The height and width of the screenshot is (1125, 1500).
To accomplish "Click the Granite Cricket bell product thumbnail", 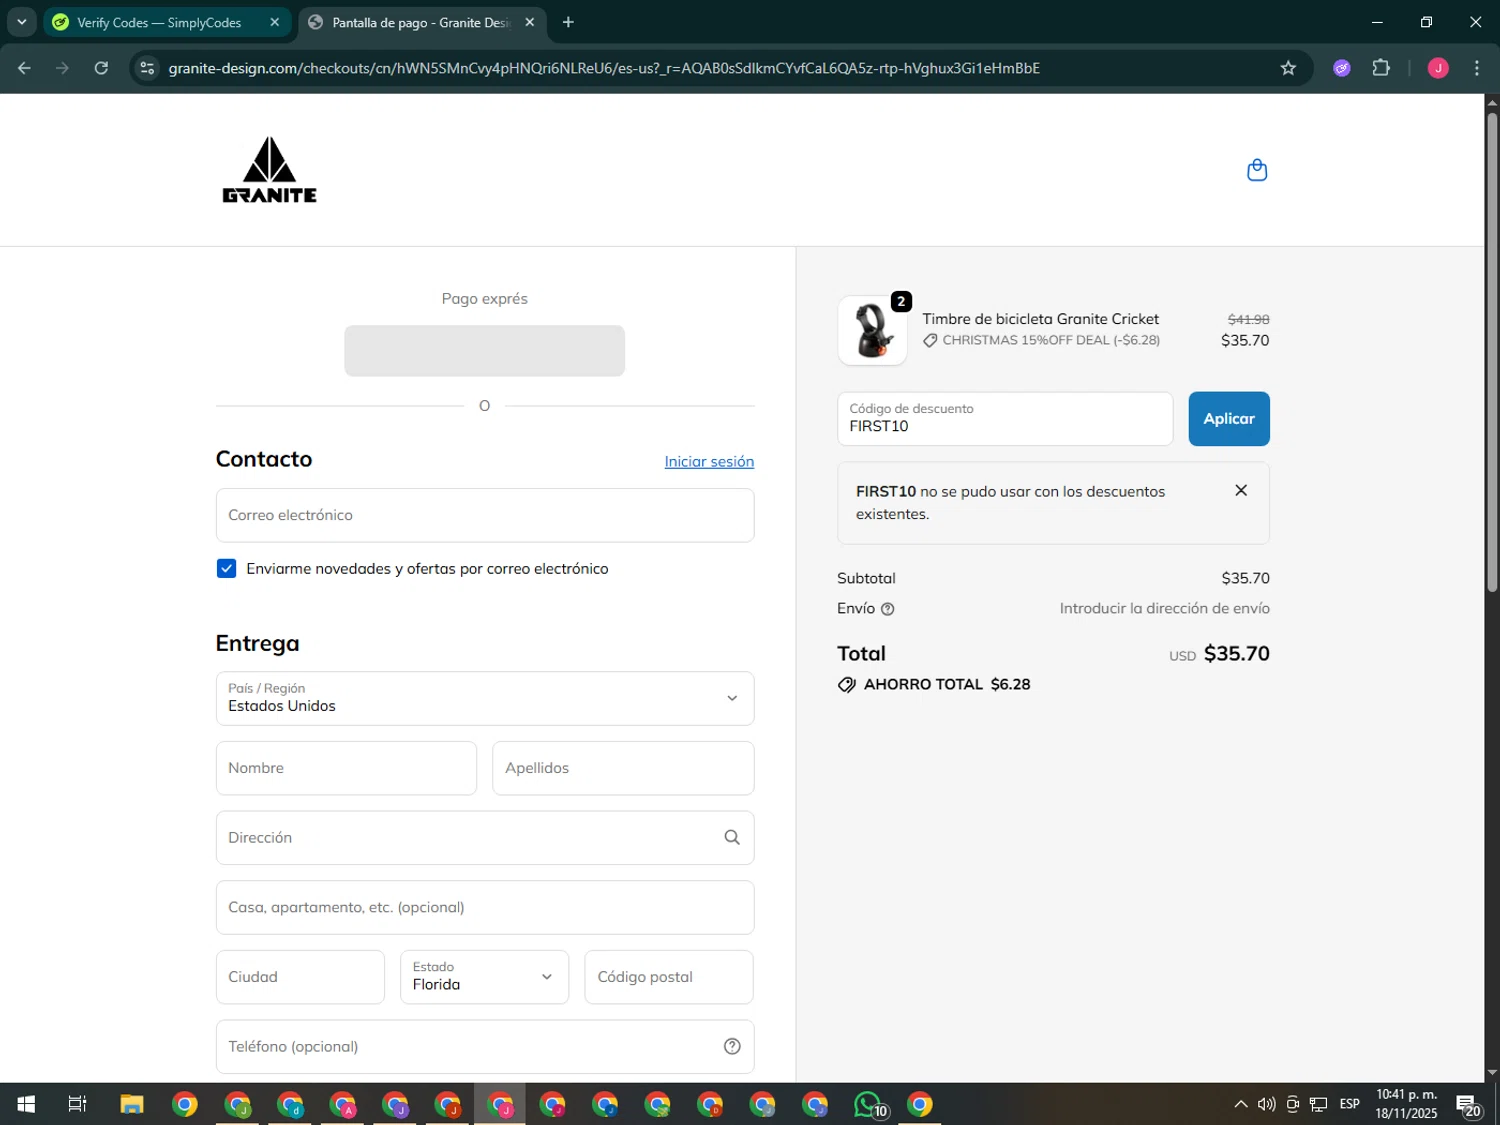I will [x=873, y=330].
